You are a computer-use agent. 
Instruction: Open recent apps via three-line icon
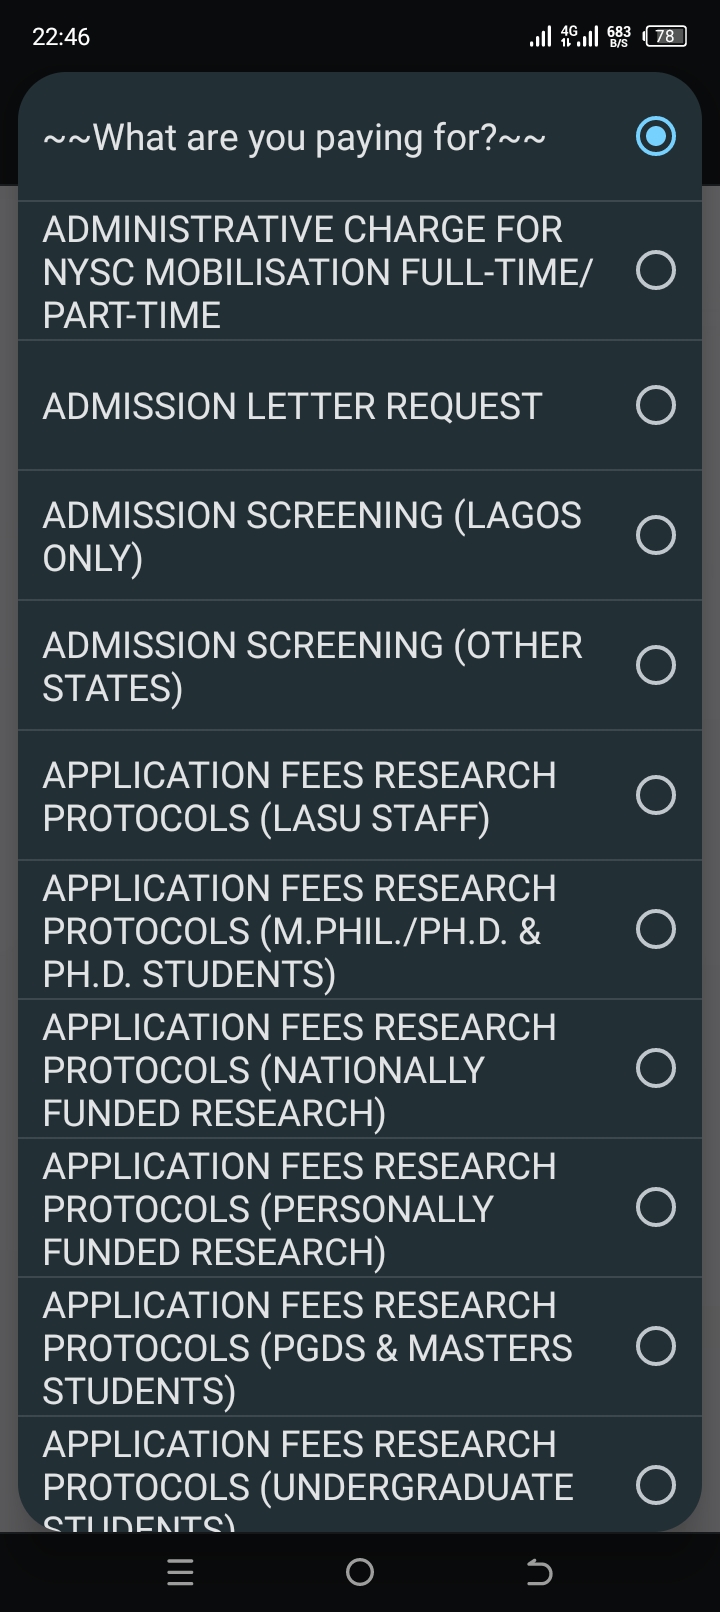pyautogui.click(x=180, y=1572)
